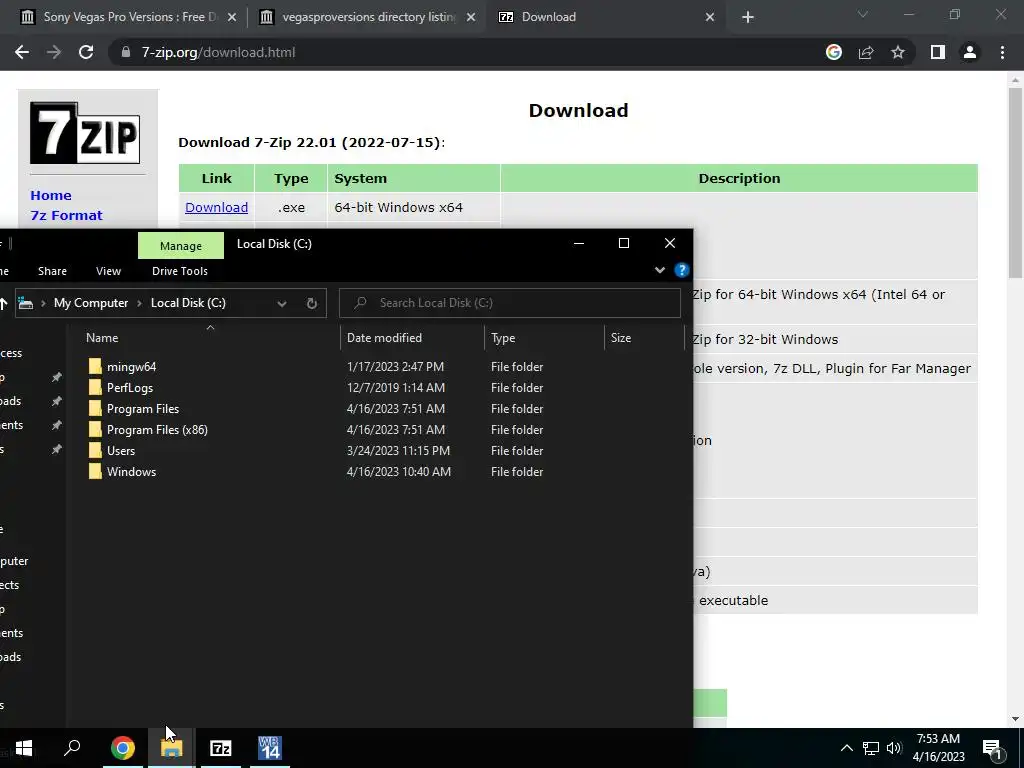Reload the 7-zip download page
The height and width of the screenshot is (768, 1024).
86,52
